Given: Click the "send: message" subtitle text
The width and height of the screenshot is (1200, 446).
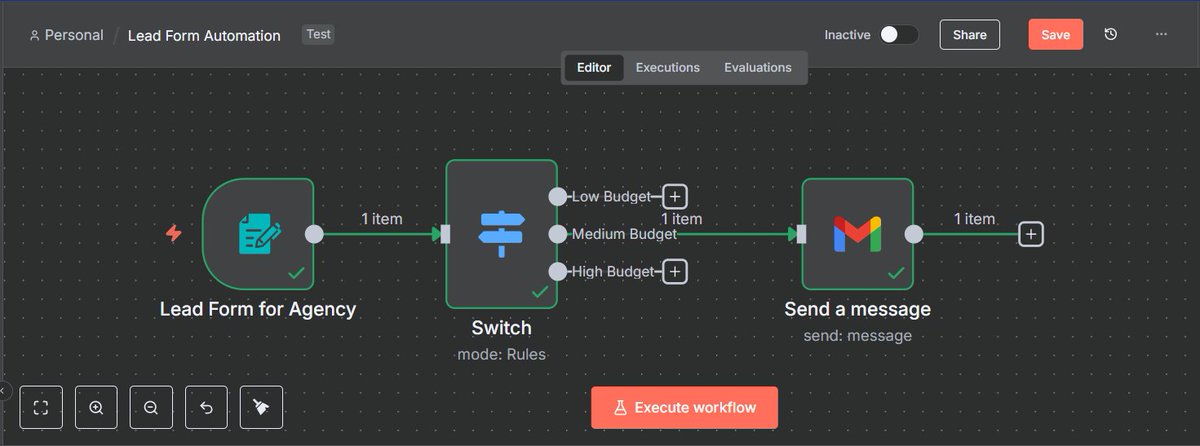Looking at the screenshot, I should click(857, 335).
